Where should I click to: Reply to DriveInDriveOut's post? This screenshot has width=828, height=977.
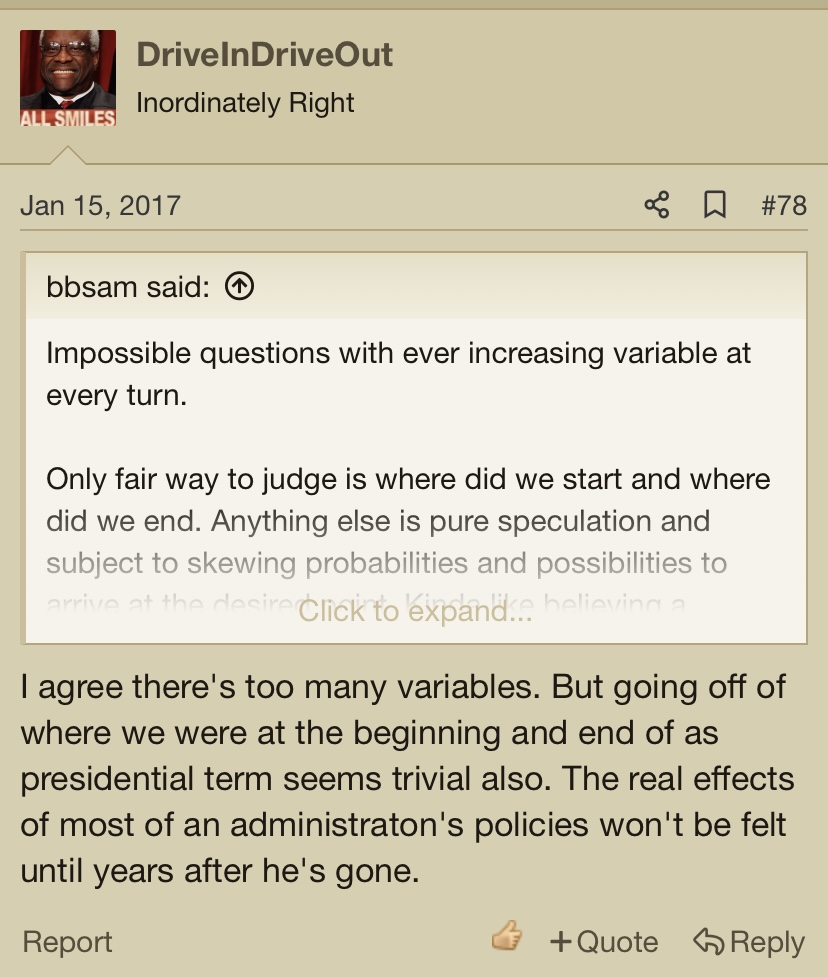(749, 941)
